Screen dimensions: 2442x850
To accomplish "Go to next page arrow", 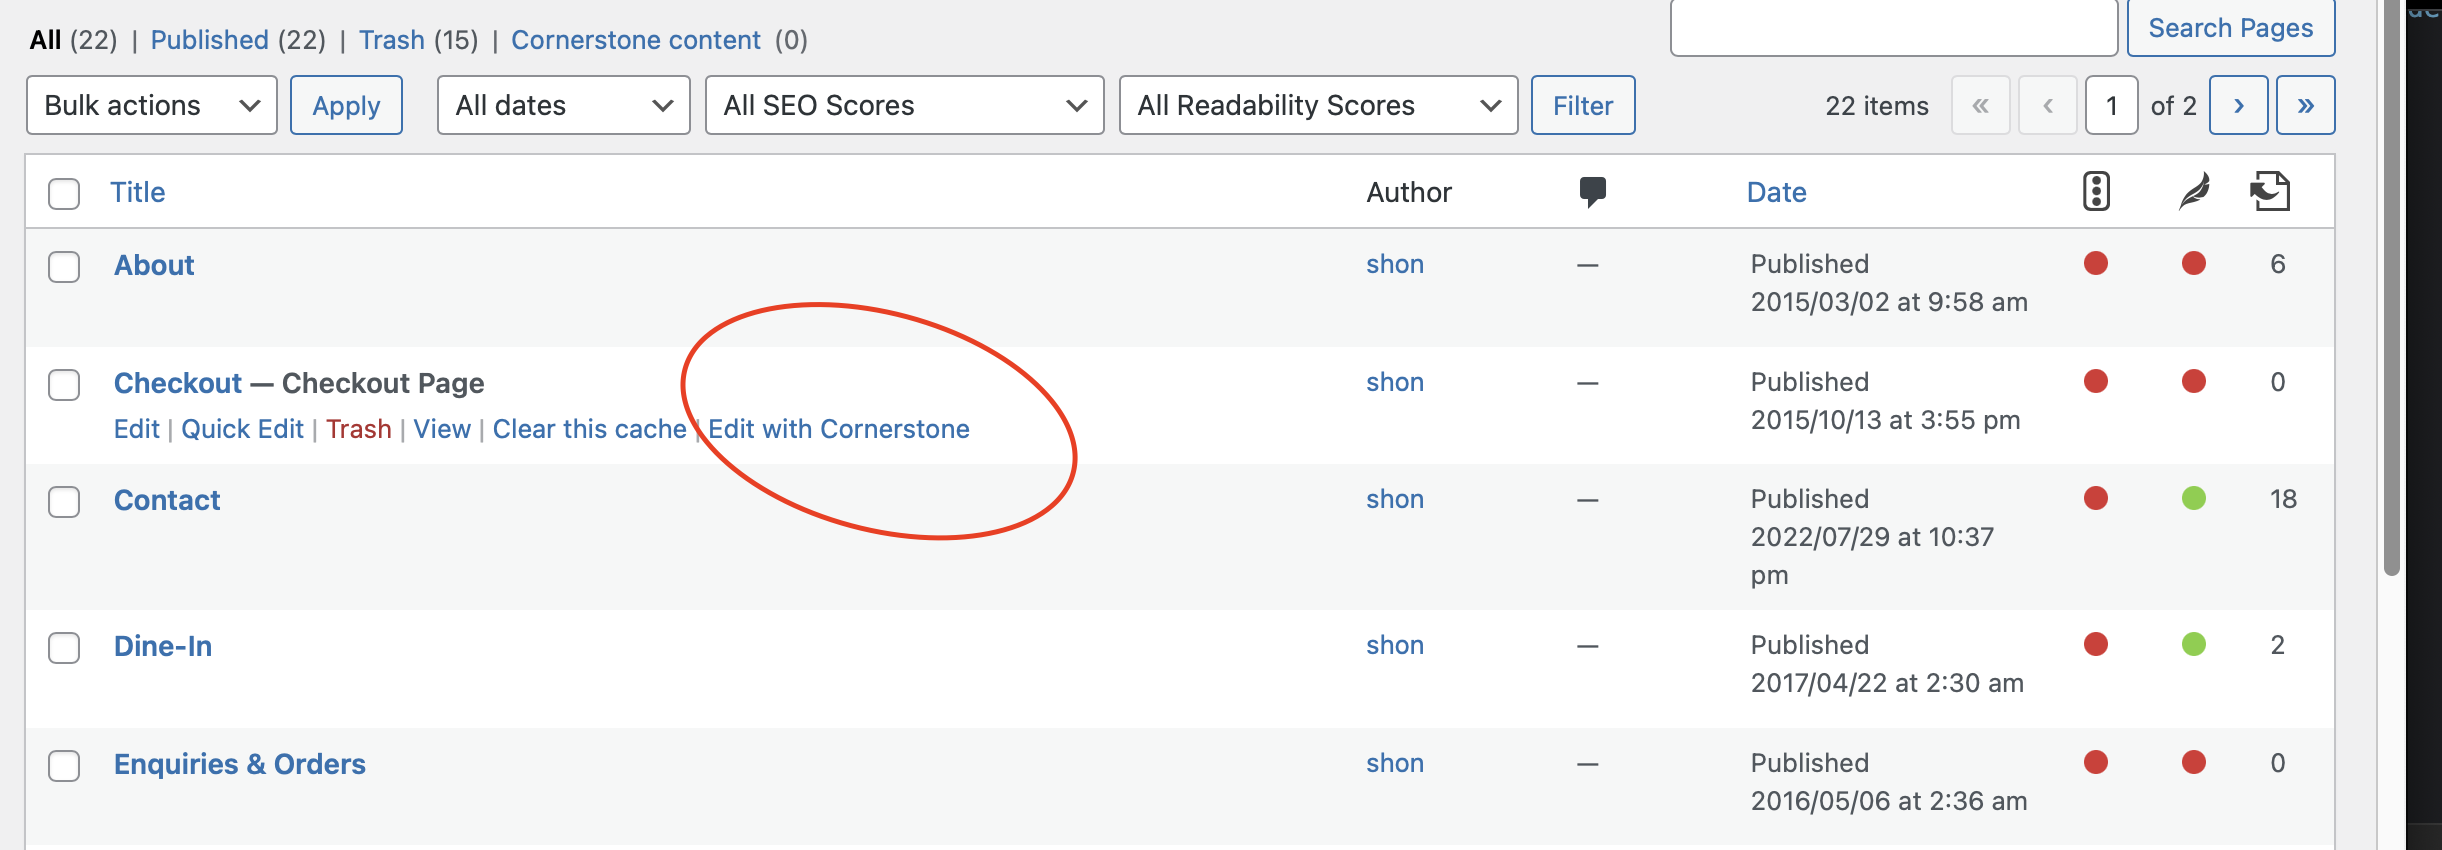I will pos(2239,105).
